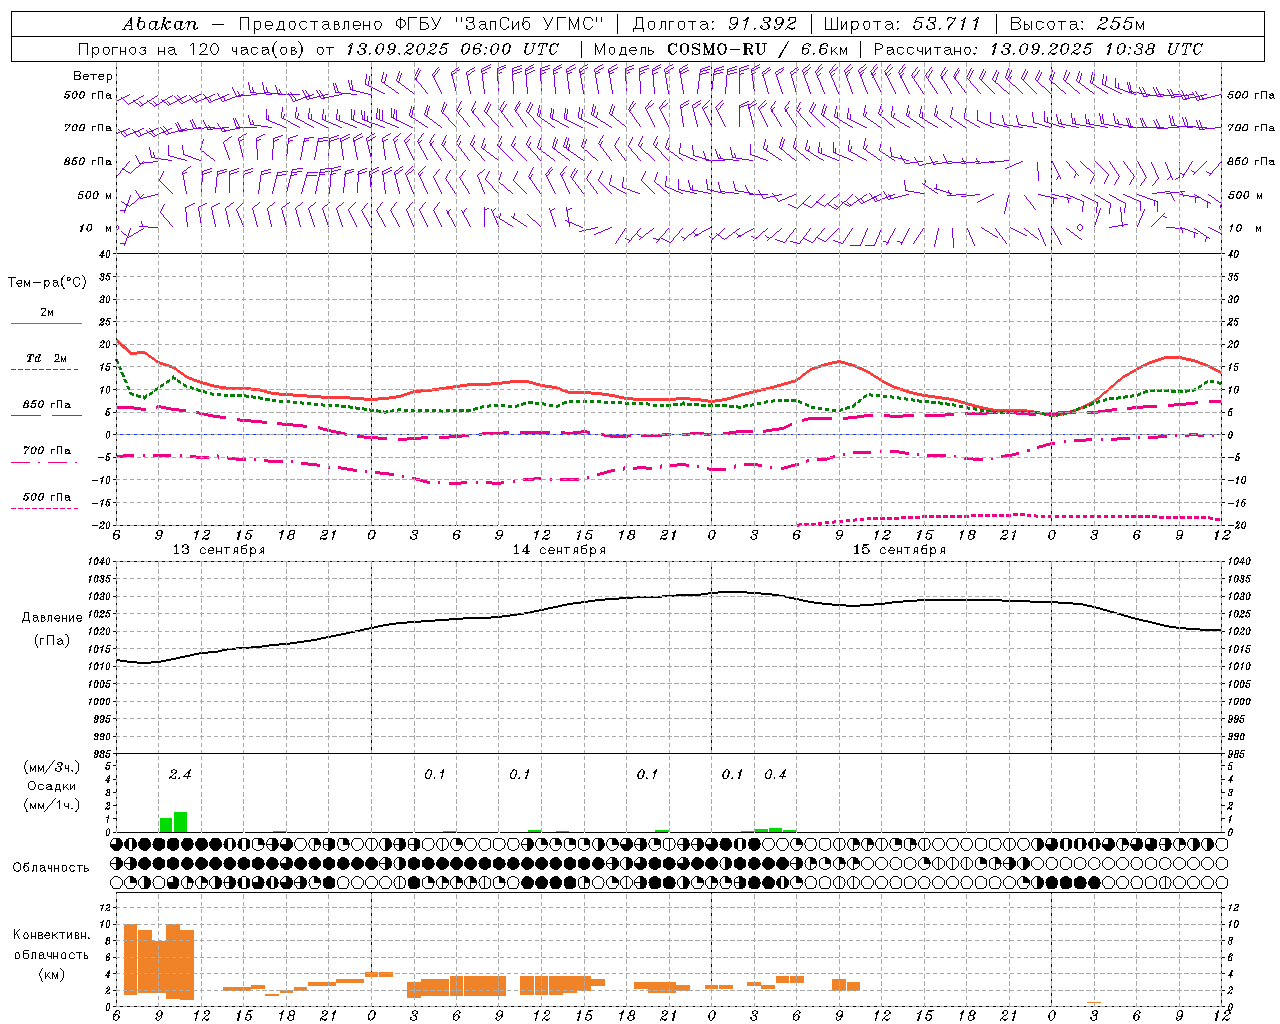Click the "(гПа)" unit under Давление
This screenshot has height=1024, width=1280.
coord(52,641)
